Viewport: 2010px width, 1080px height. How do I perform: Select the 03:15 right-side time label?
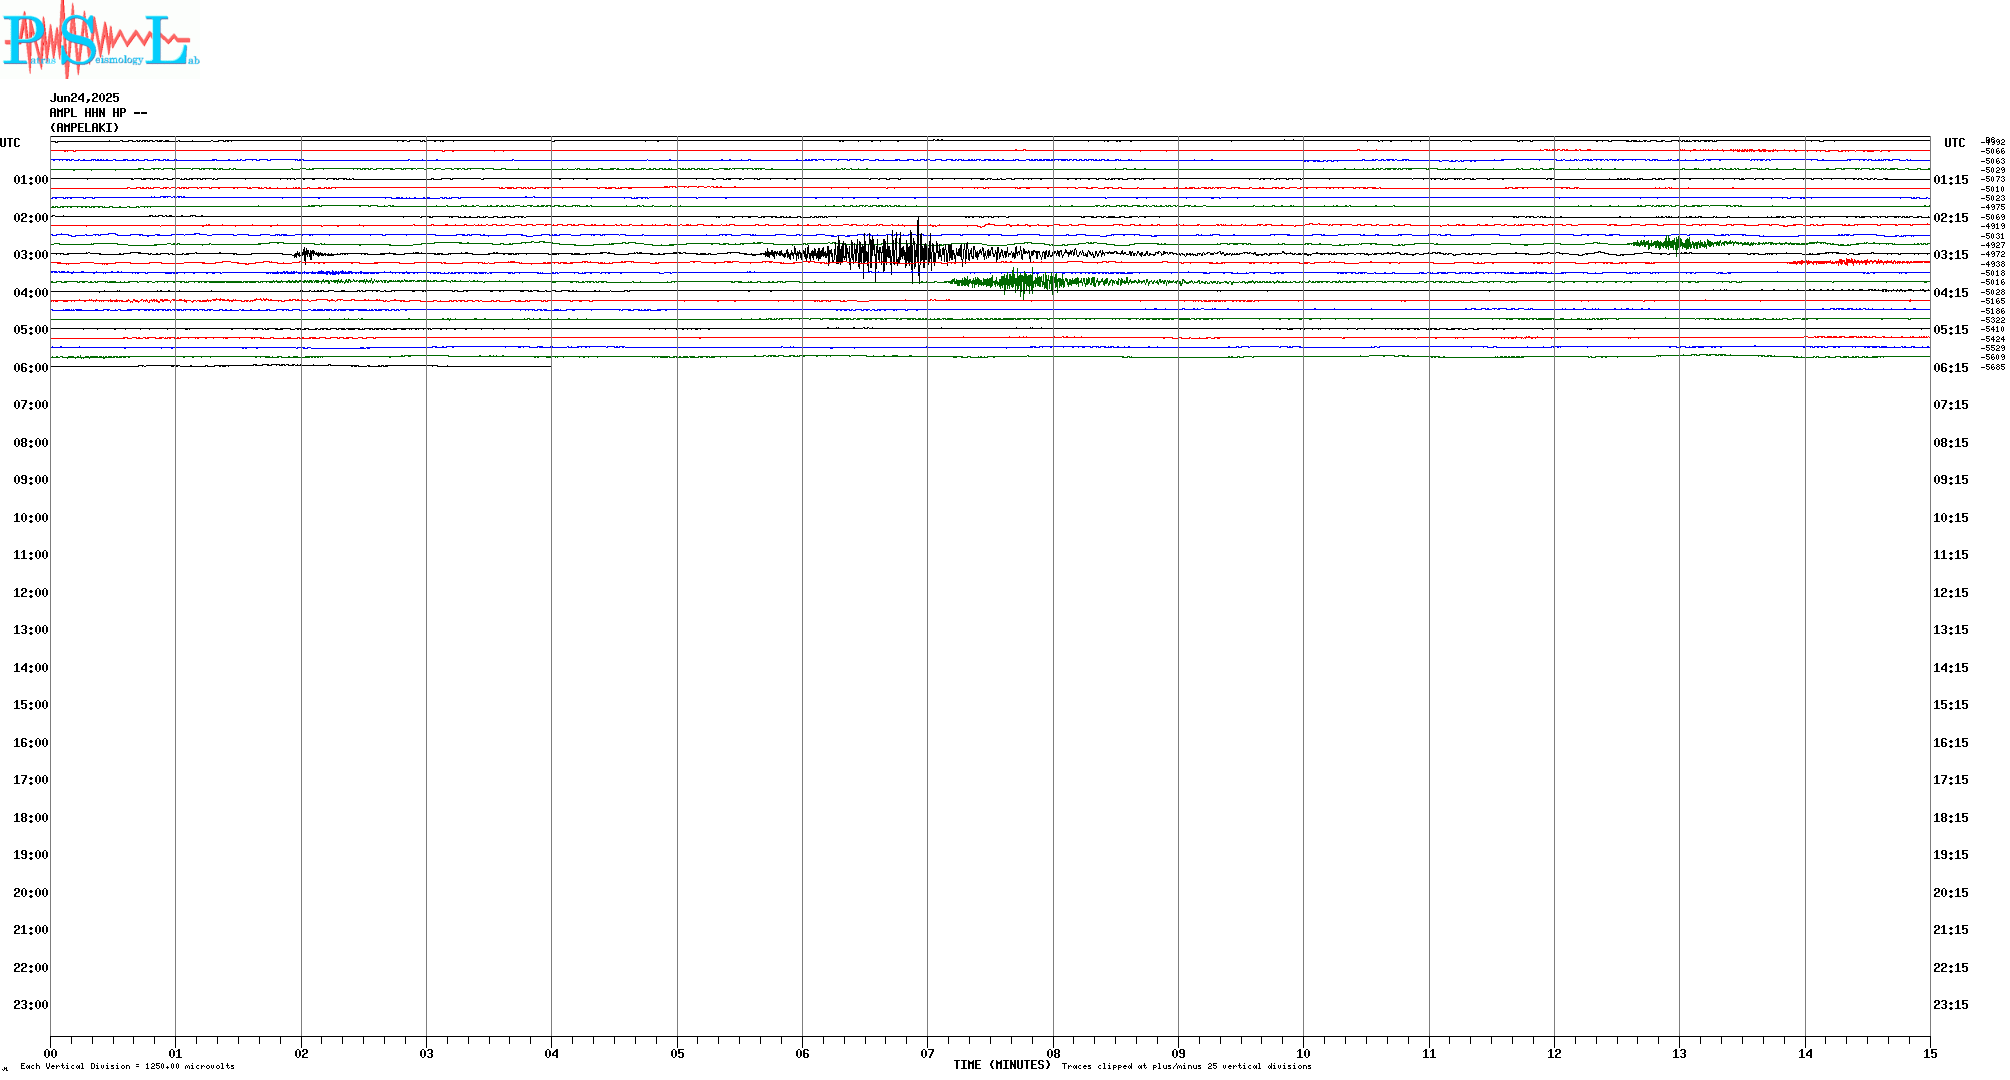point(1951,255)
